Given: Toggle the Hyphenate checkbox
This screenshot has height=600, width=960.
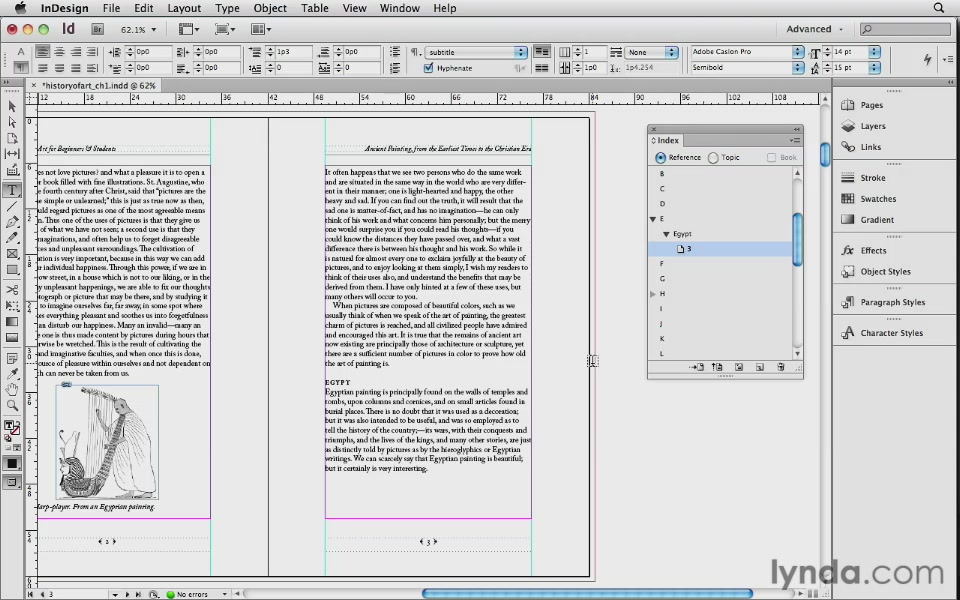Looking at the screenshot, I should 429,68.
